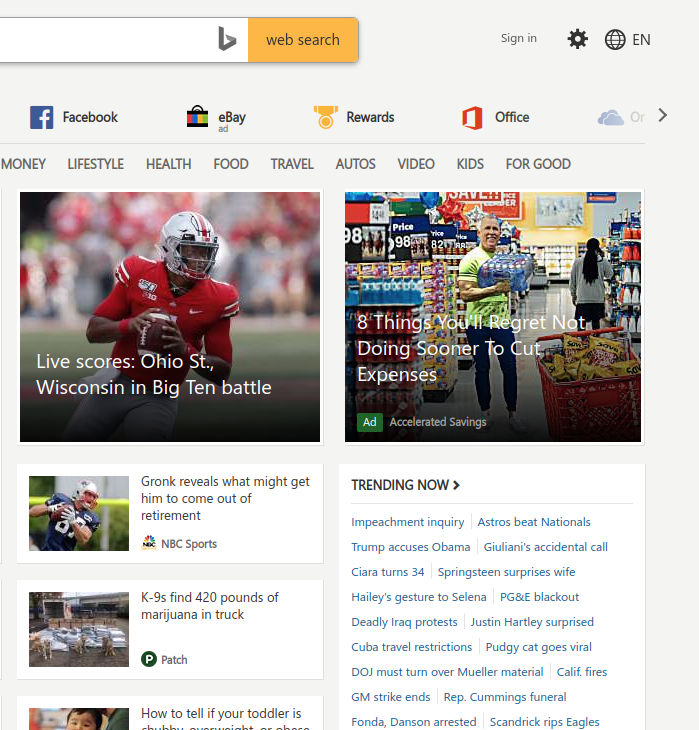
Task: Open the FOR GOOD section
Action: click(x=538, y=164)
